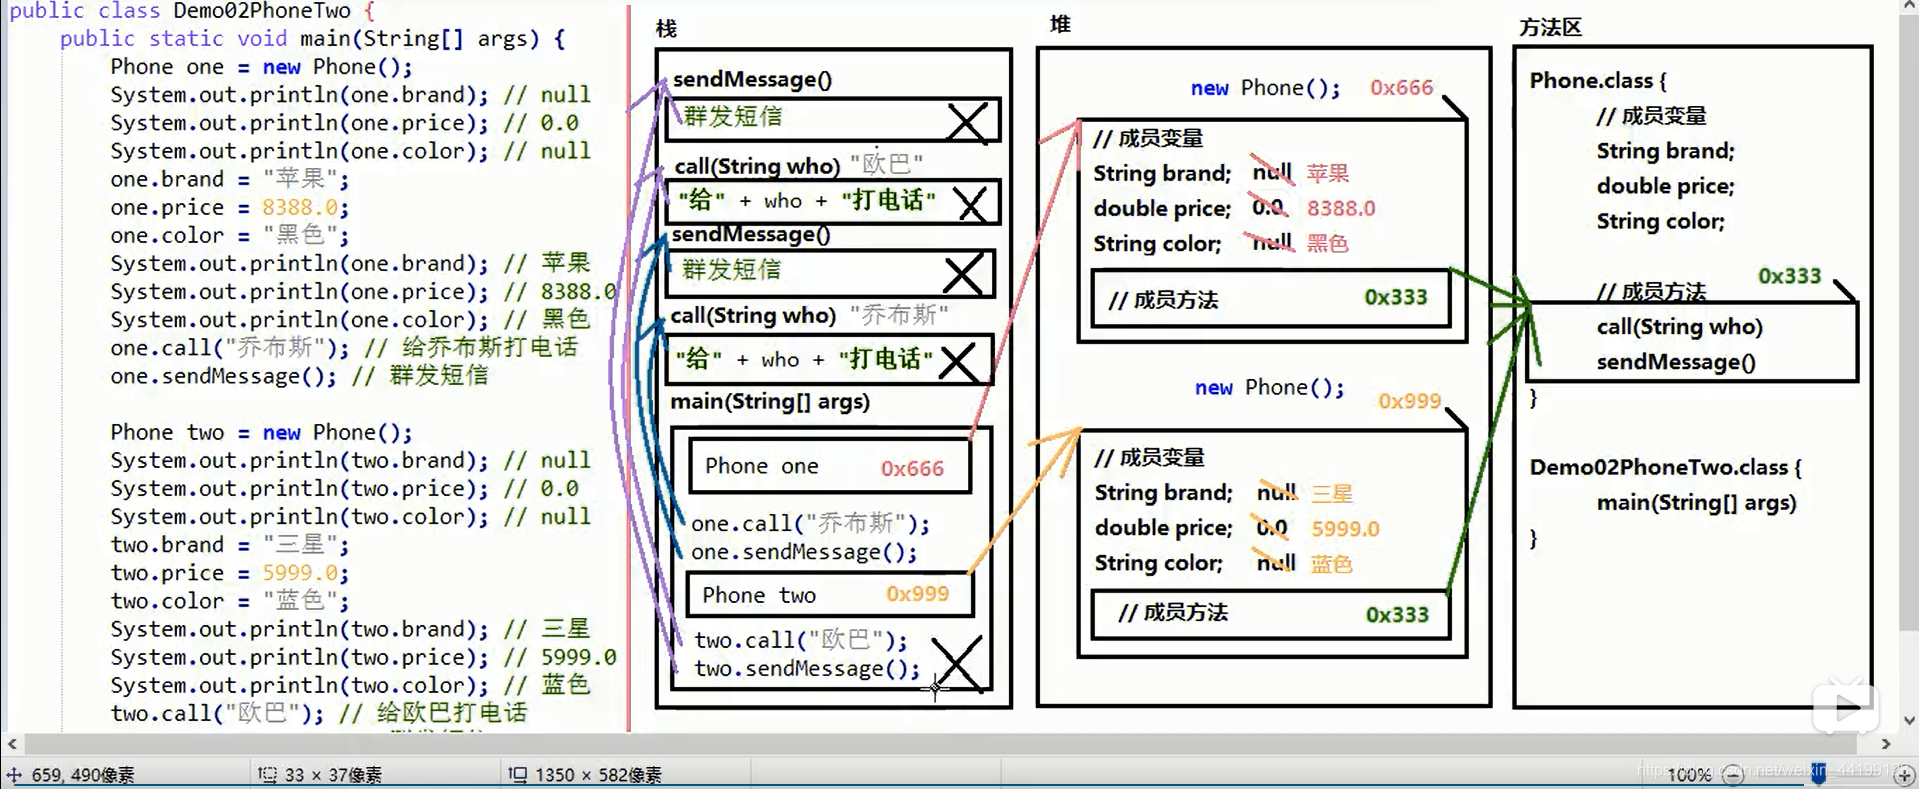
Task: Click the orange '5999.0' value in heap
Action: point(1345,528)
